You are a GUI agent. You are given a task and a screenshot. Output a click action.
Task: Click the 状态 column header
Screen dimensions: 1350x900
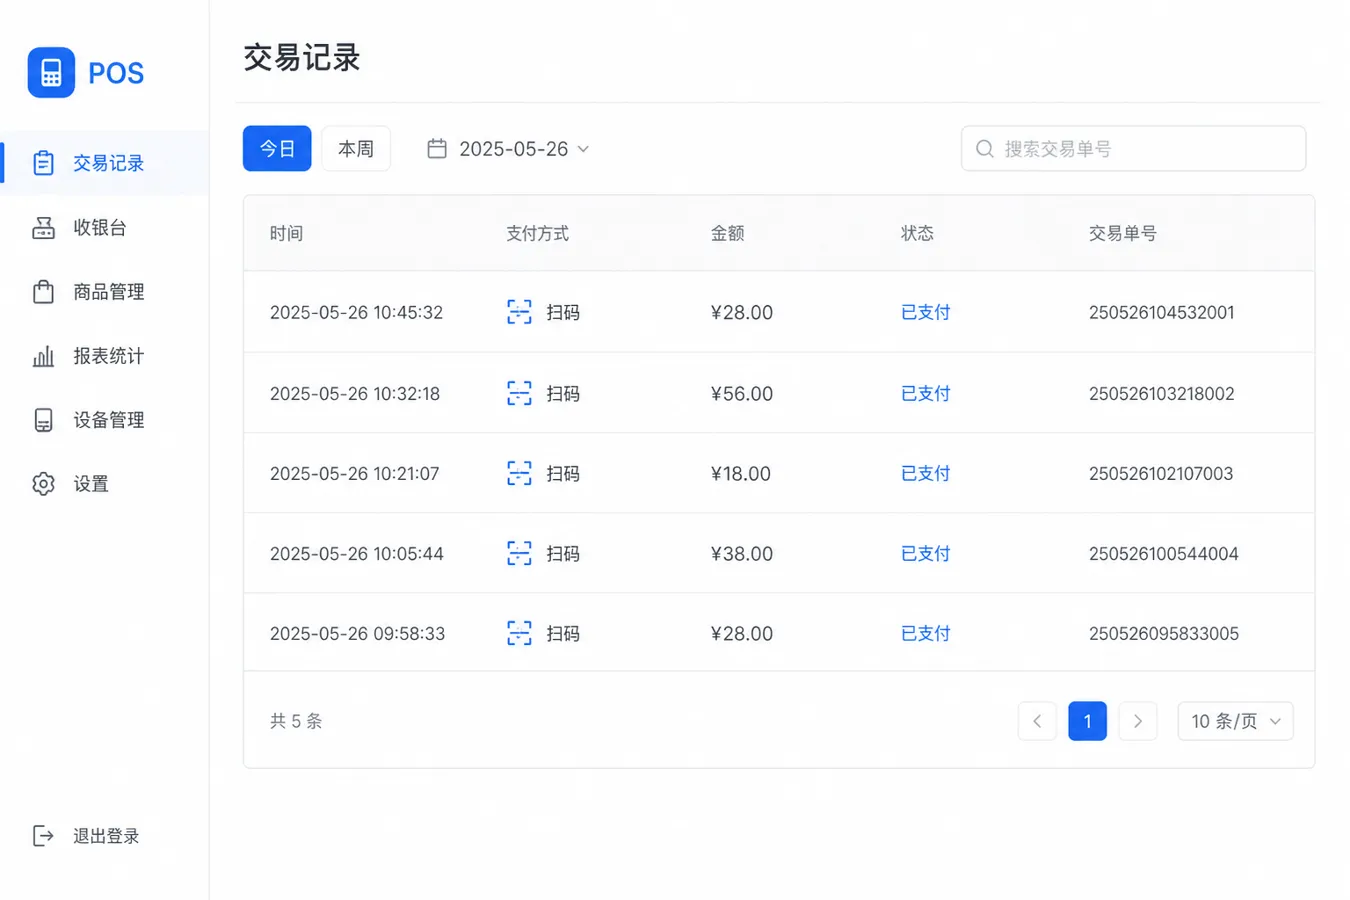(917, 233)
